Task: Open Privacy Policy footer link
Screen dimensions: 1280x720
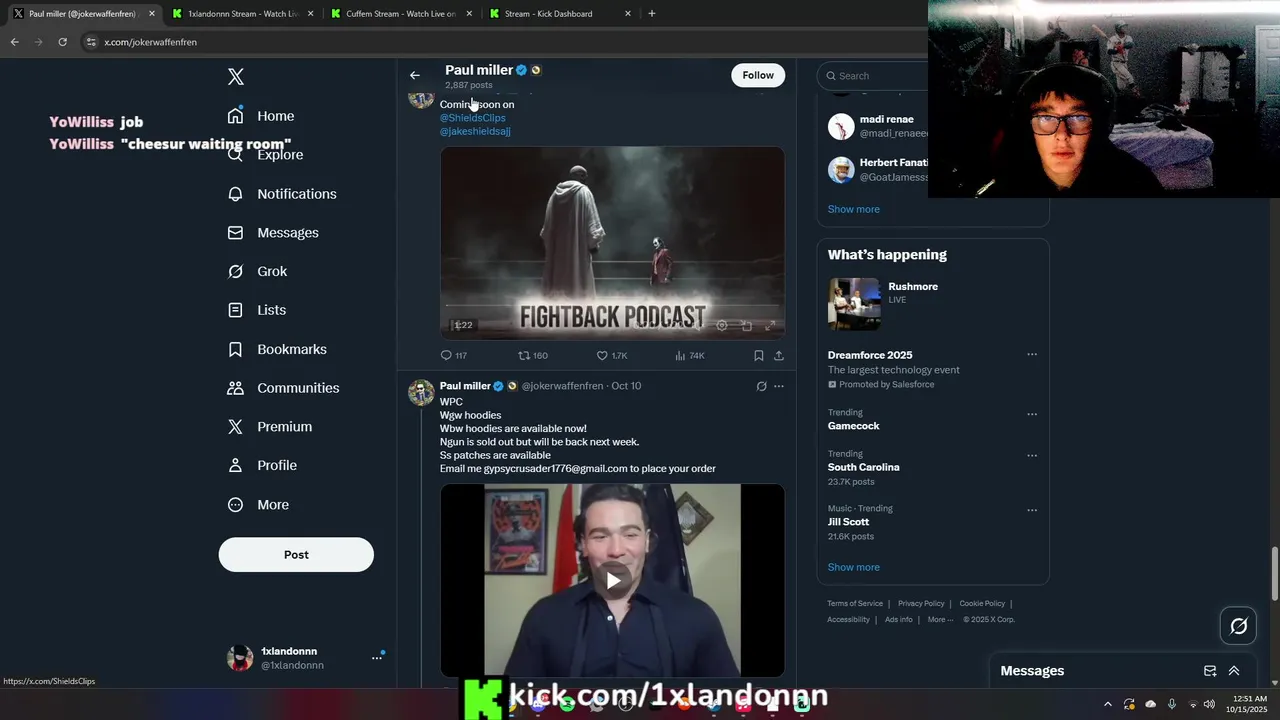Action: [921, 604]
